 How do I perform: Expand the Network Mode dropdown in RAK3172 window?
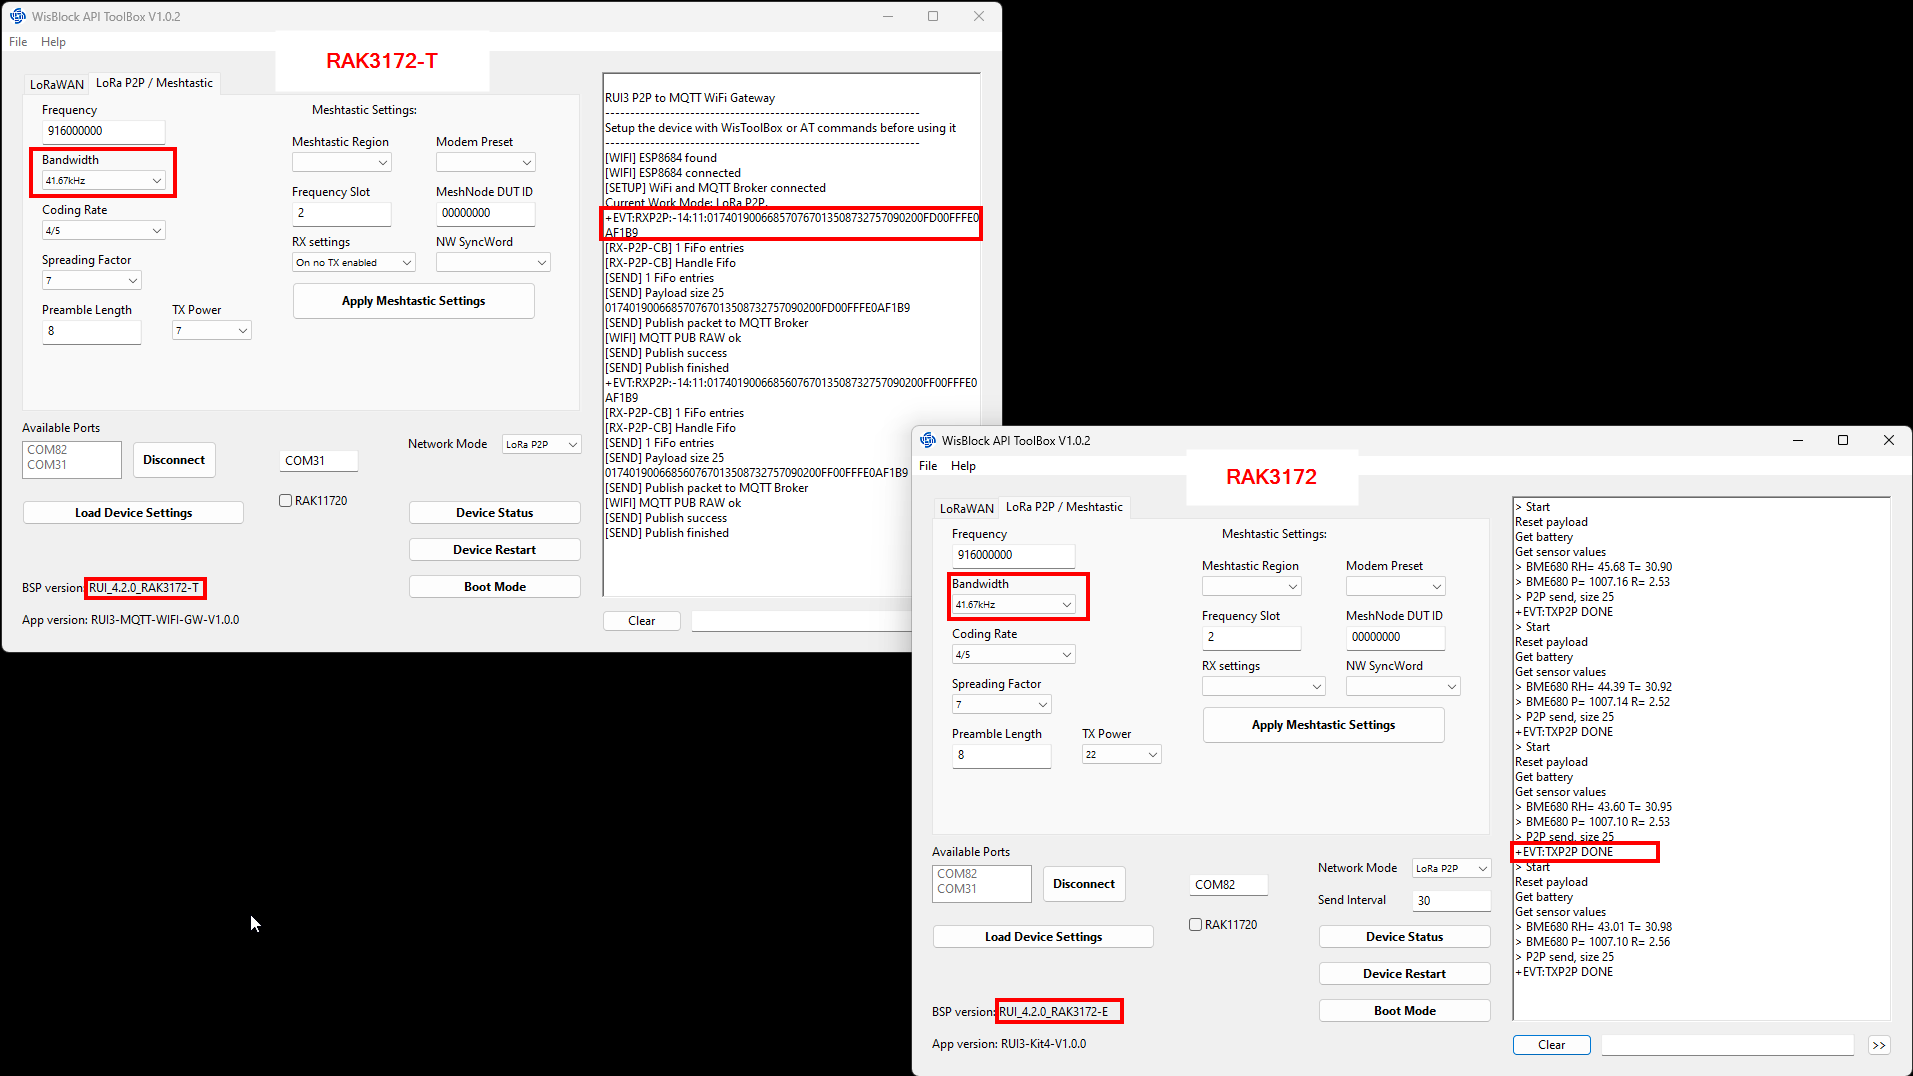click(x=1451, y=869)
